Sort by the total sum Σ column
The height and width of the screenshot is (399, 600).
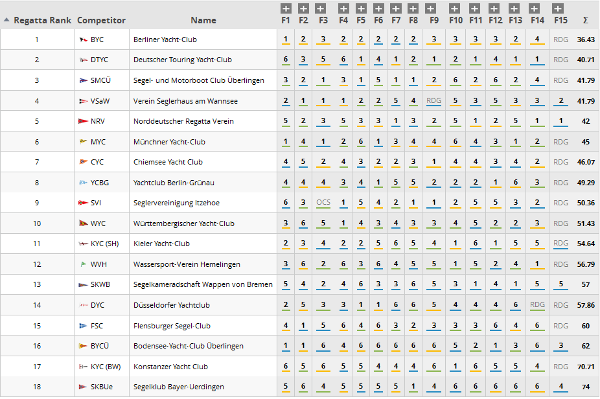(585, 20)
